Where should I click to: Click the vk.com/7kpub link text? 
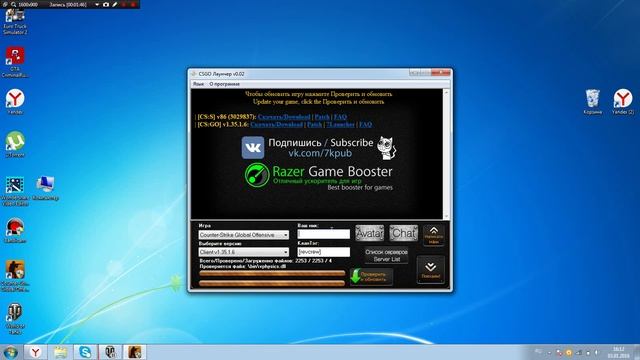(x=320, y=153)
